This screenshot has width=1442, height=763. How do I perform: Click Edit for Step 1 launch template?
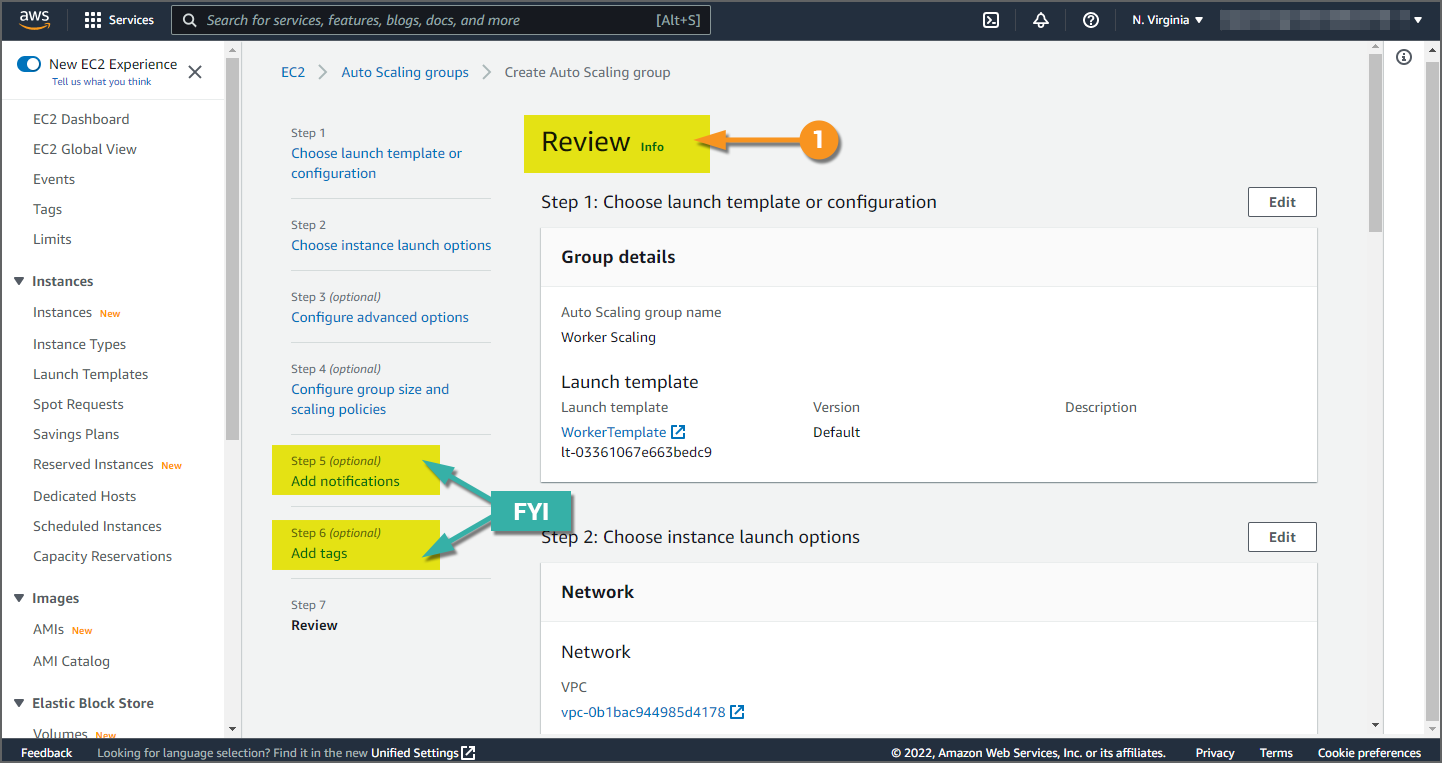(x=1282, y=202)
